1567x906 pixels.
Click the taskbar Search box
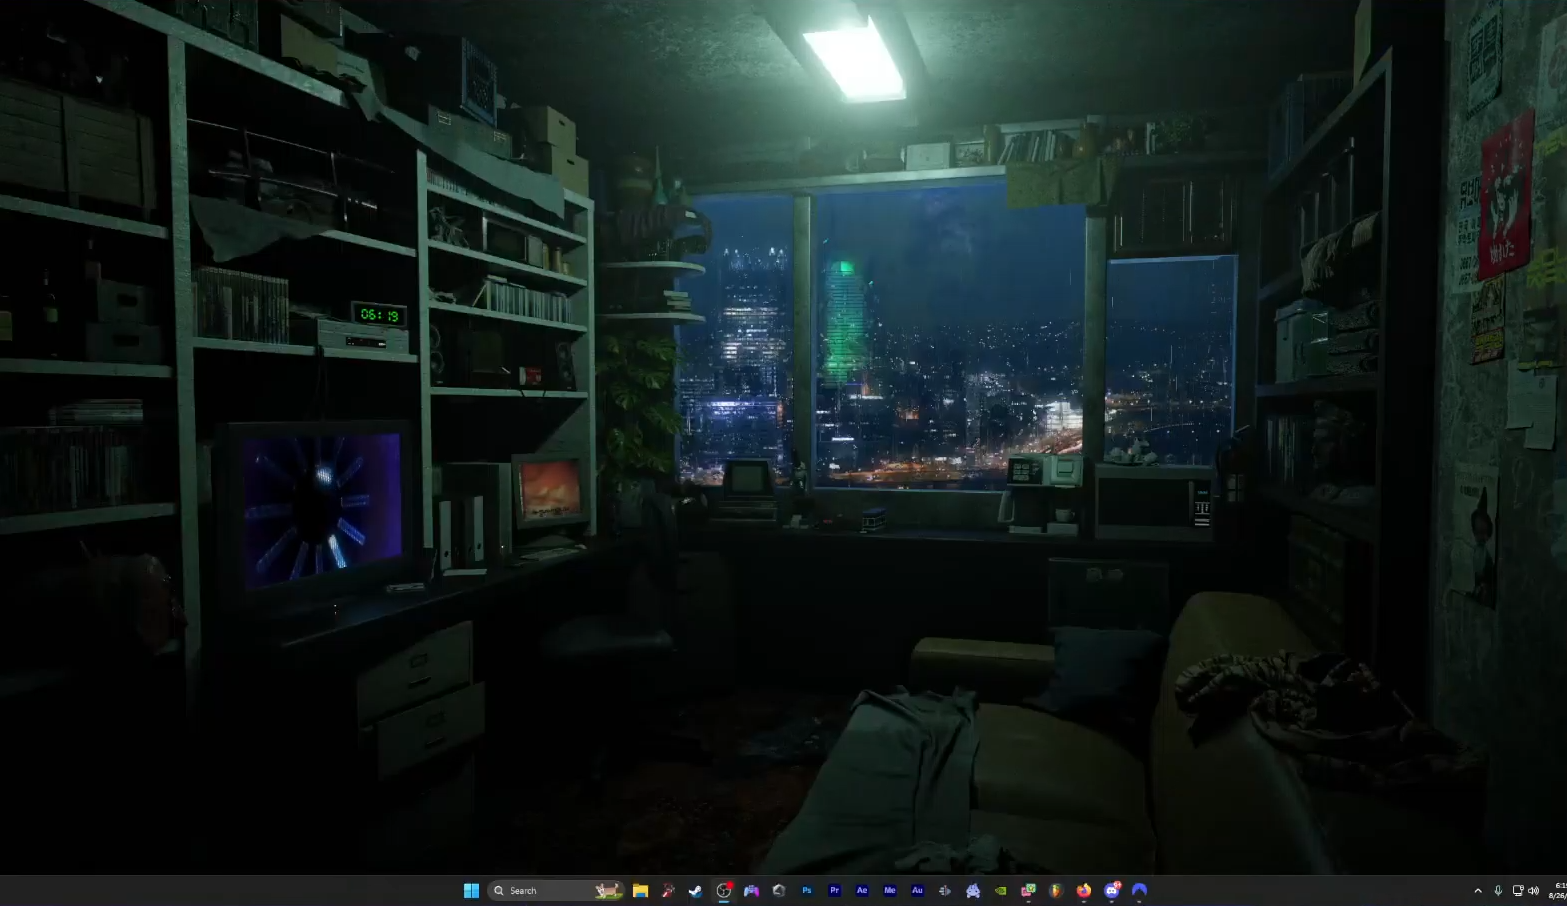[x=556, y=890]
